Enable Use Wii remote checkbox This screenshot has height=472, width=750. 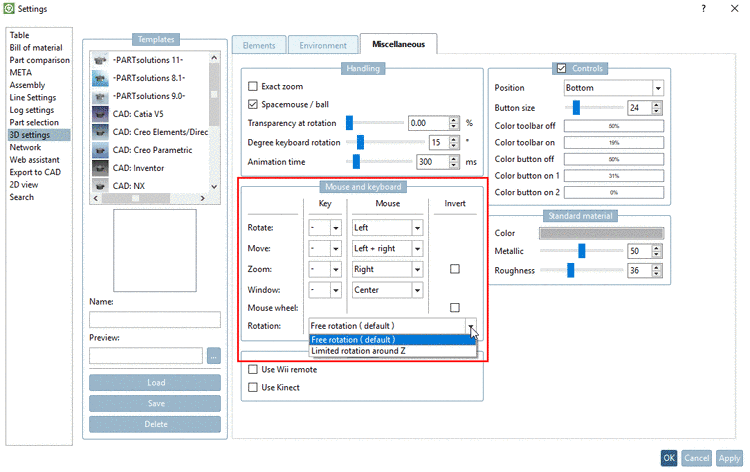click(253, 369)
